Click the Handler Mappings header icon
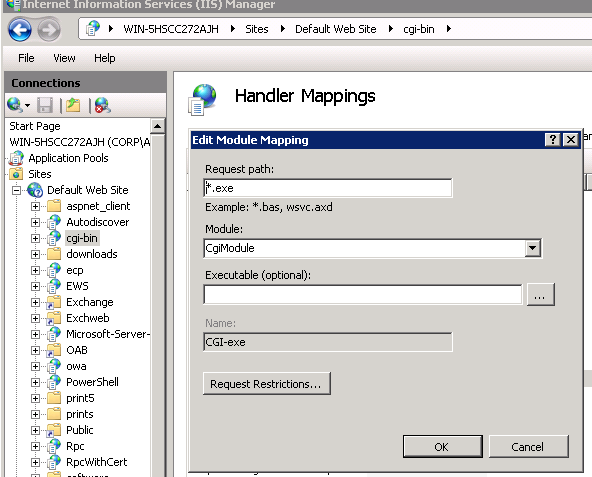The width and height of the screenshot is (592, 477). 202,99
